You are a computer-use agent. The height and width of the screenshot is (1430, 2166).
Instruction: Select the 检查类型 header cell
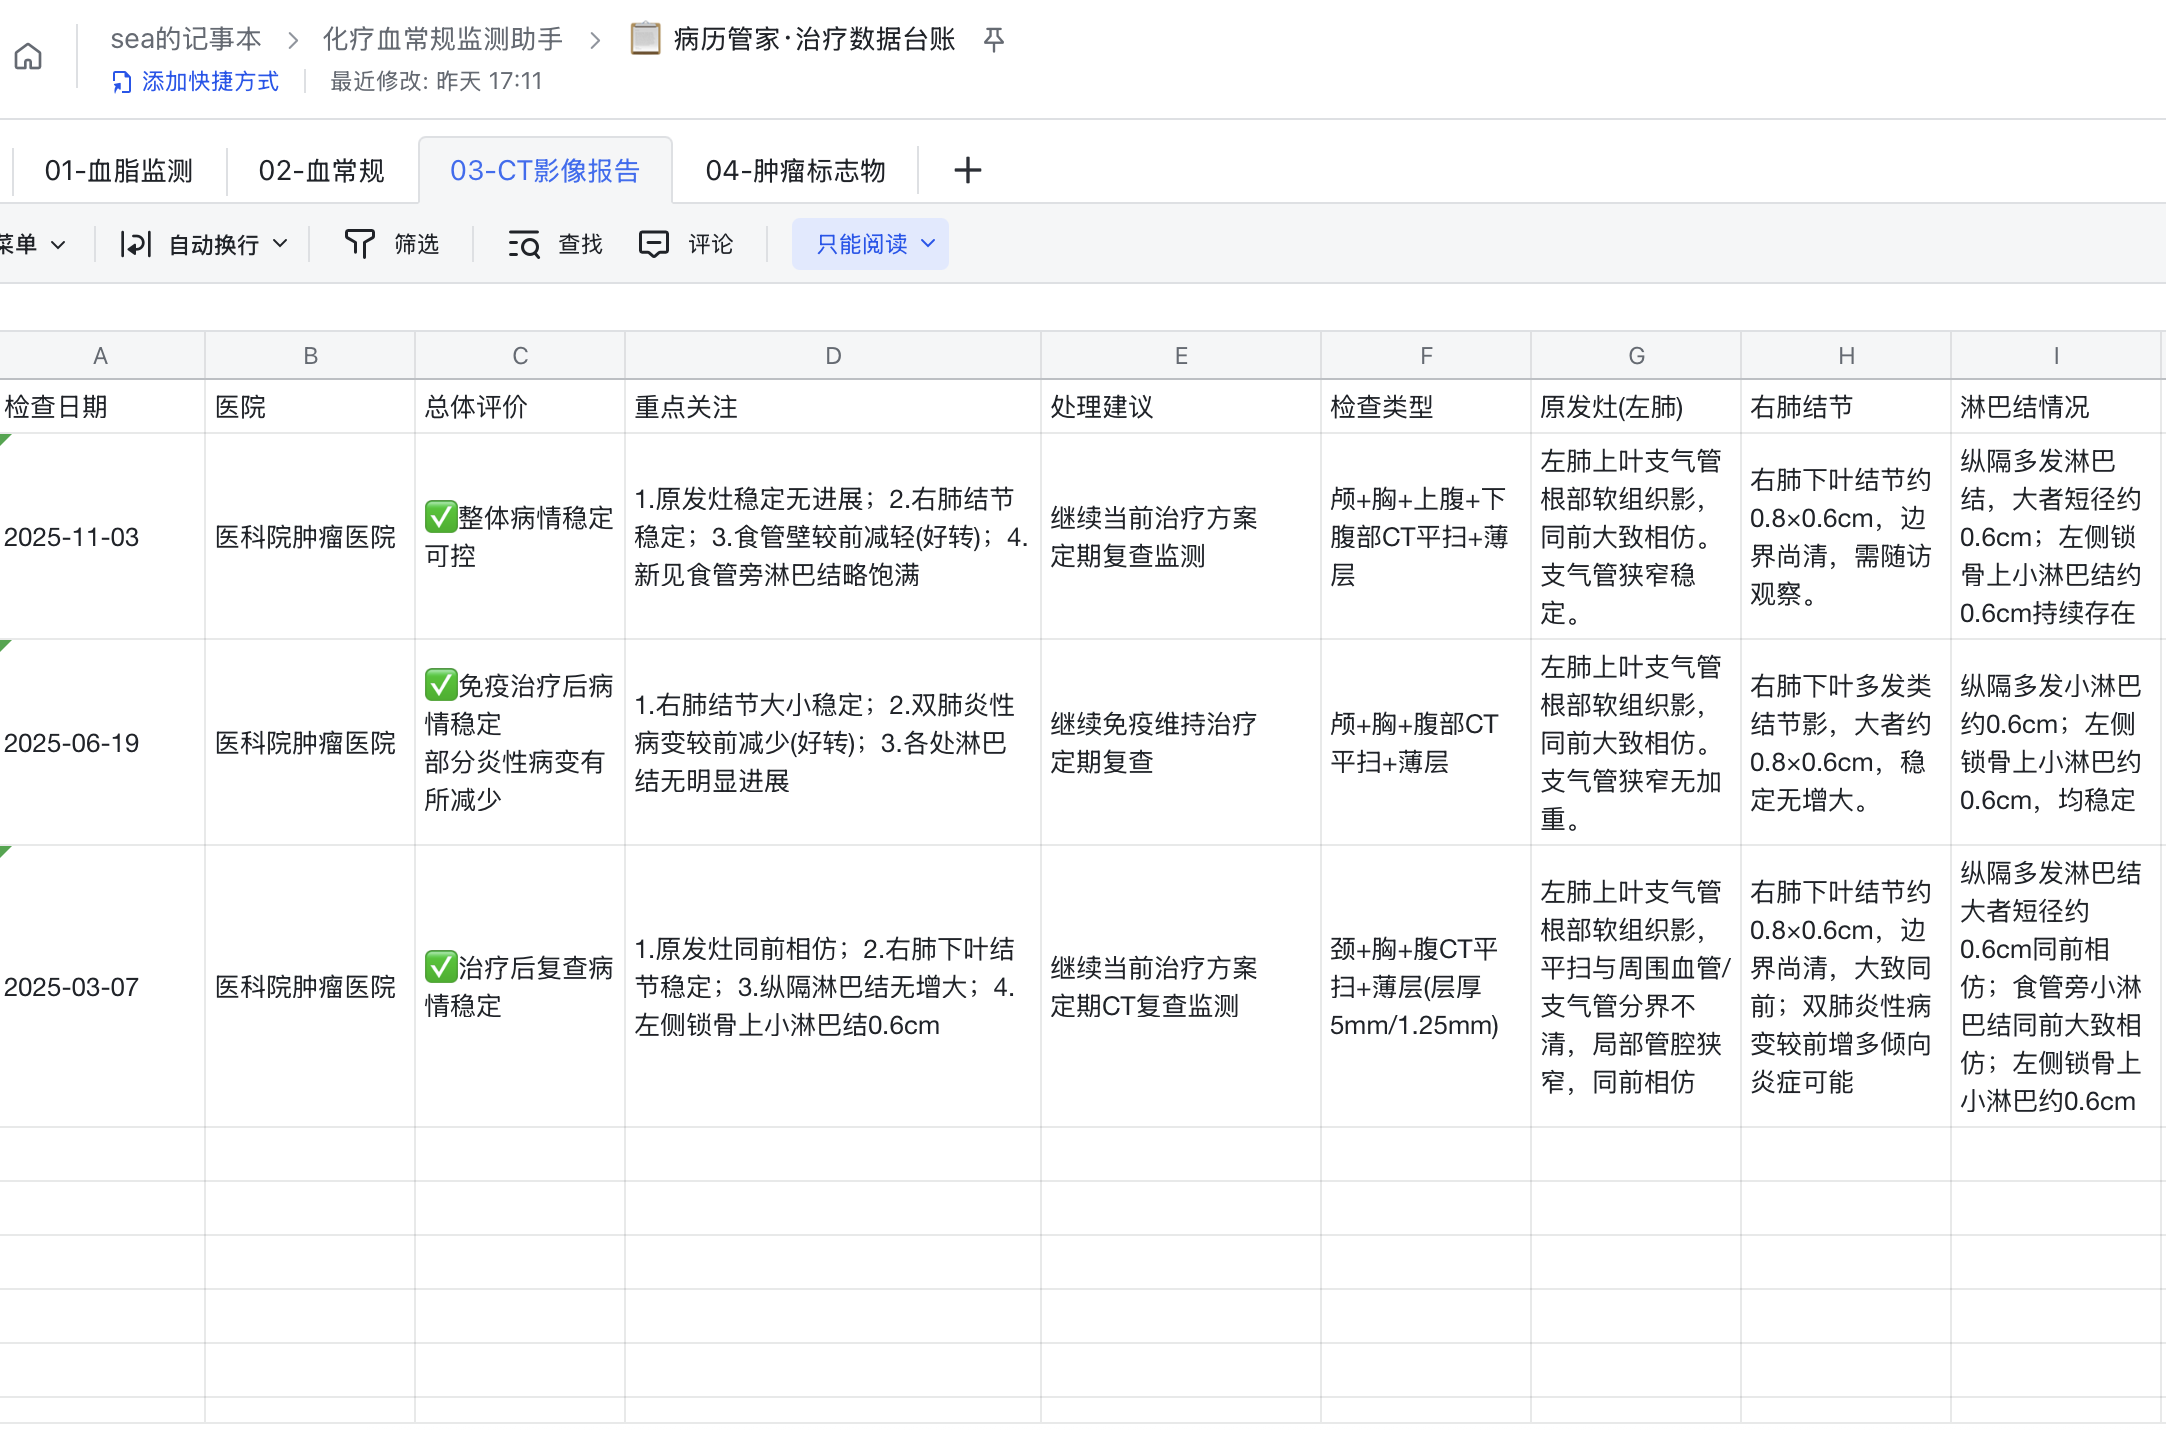click(x=1426, y=407)
